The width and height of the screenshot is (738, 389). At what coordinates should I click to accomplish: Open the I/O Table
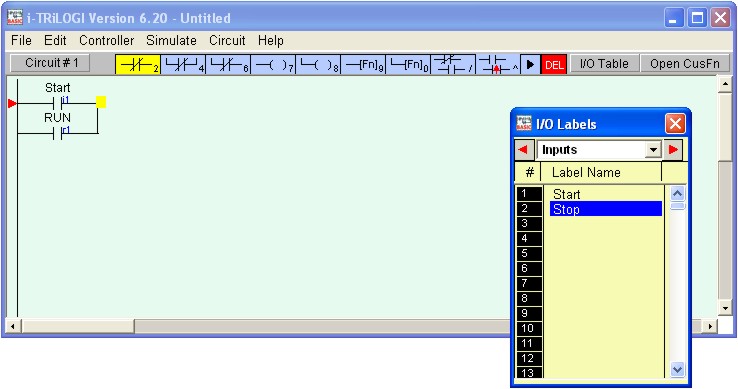tap(604, 64)
